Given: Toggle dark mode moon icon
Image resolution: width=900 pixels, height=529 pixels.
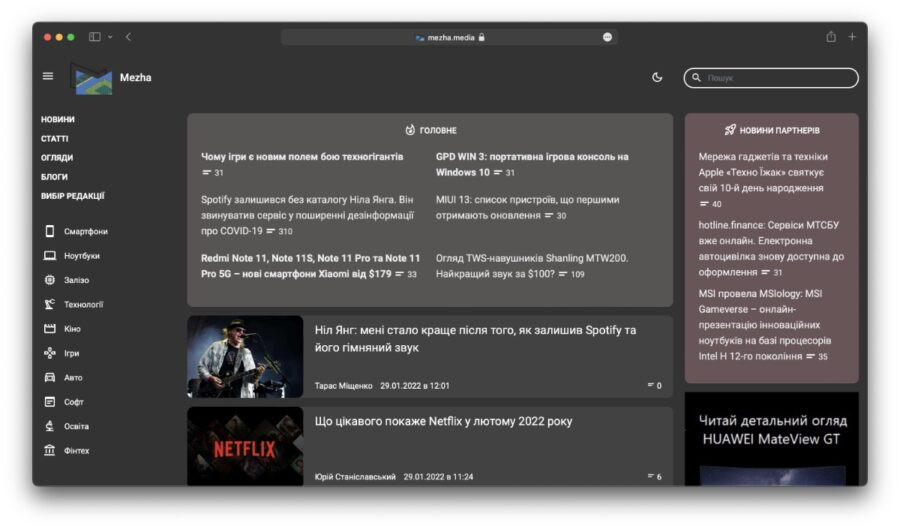Looking at the screenshot, I should click(657, 77).
